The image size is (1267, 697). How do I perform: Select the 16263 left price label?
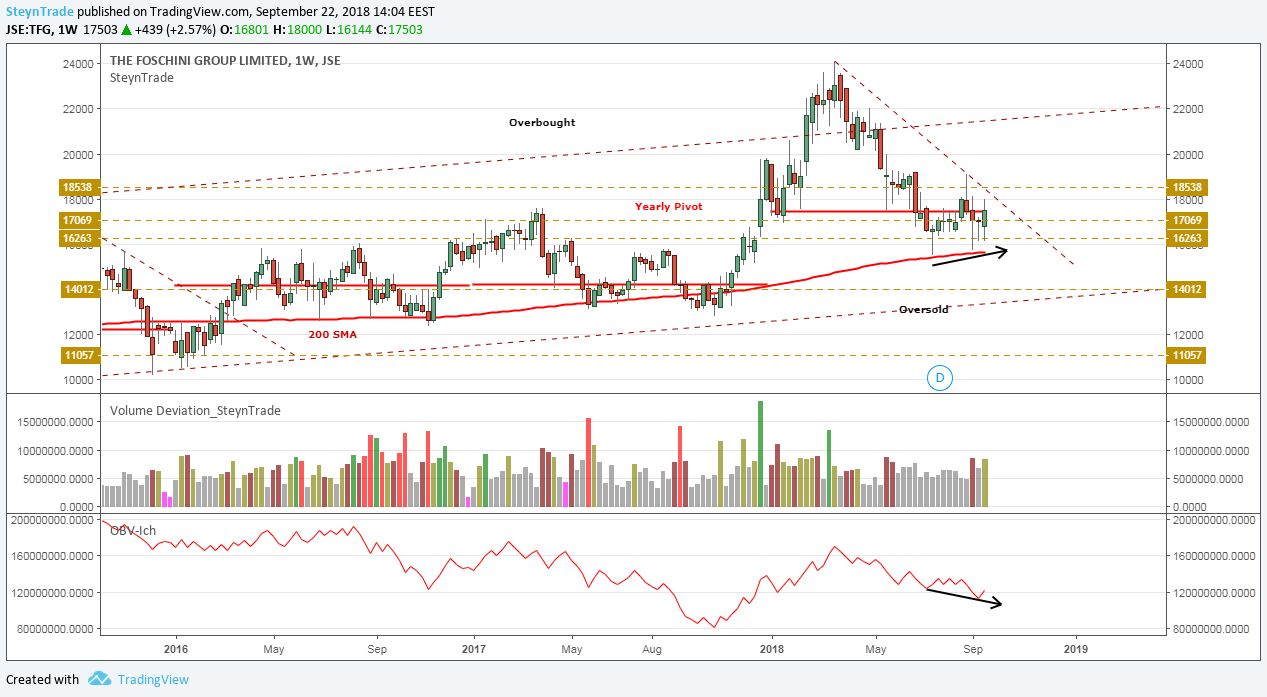pos(82,238)
